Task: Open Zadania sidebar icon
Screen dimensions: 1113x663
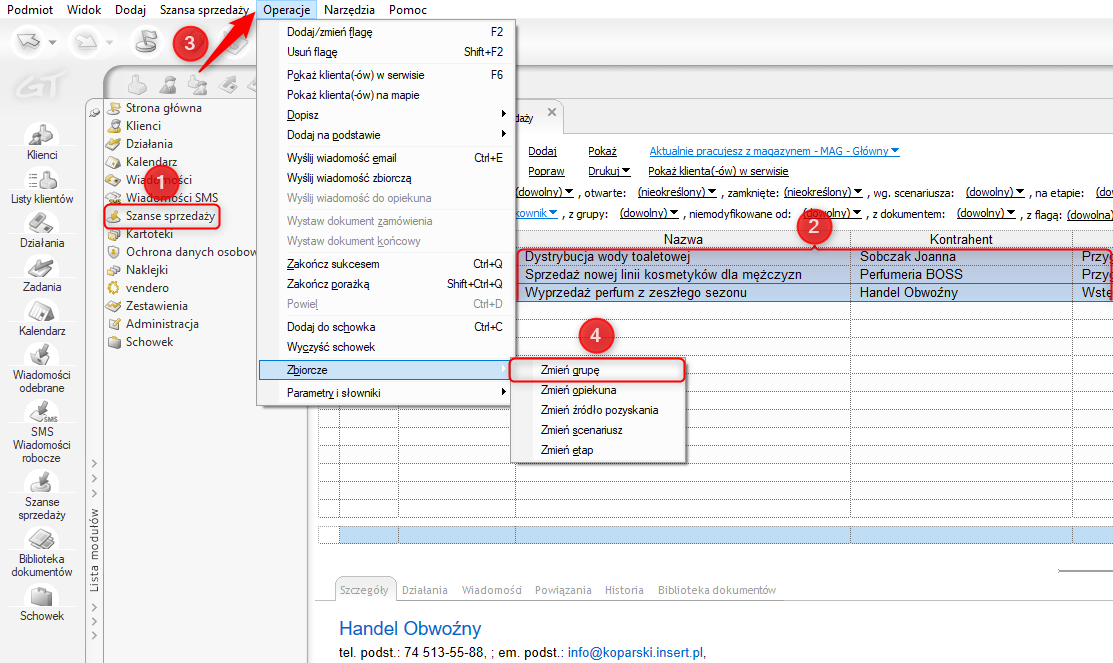Action: [x=42, y=275]
